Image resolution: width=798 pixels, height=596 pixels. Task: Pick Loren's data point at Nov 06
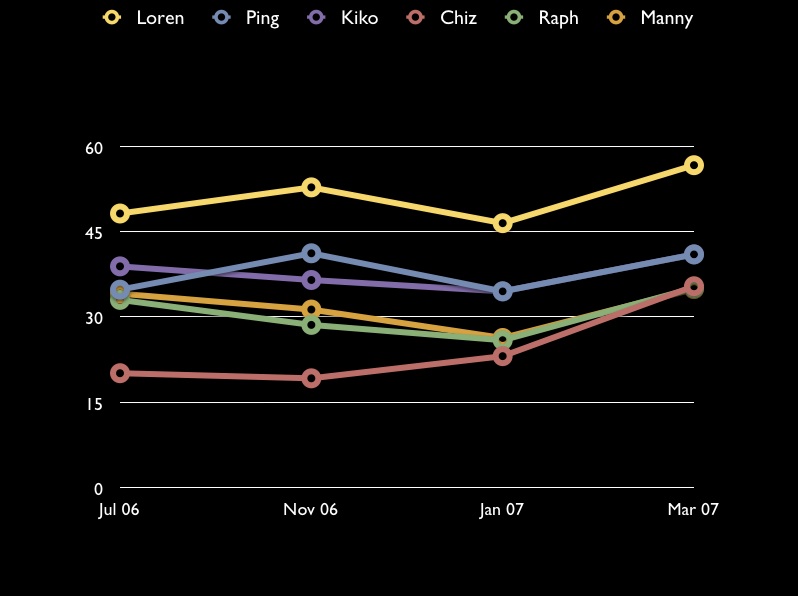coord(311,187)
